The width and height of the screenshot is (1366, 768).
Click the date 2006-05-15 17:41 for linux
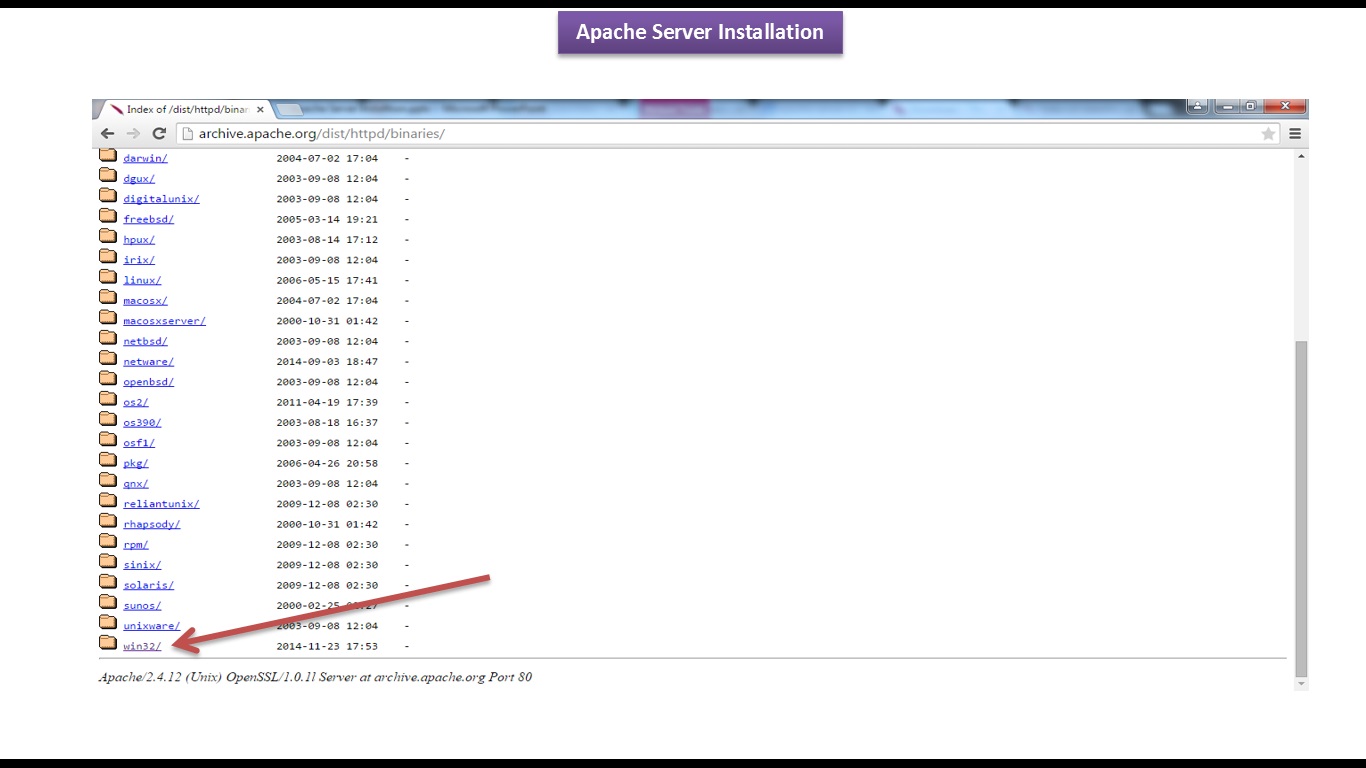[327, 280]
